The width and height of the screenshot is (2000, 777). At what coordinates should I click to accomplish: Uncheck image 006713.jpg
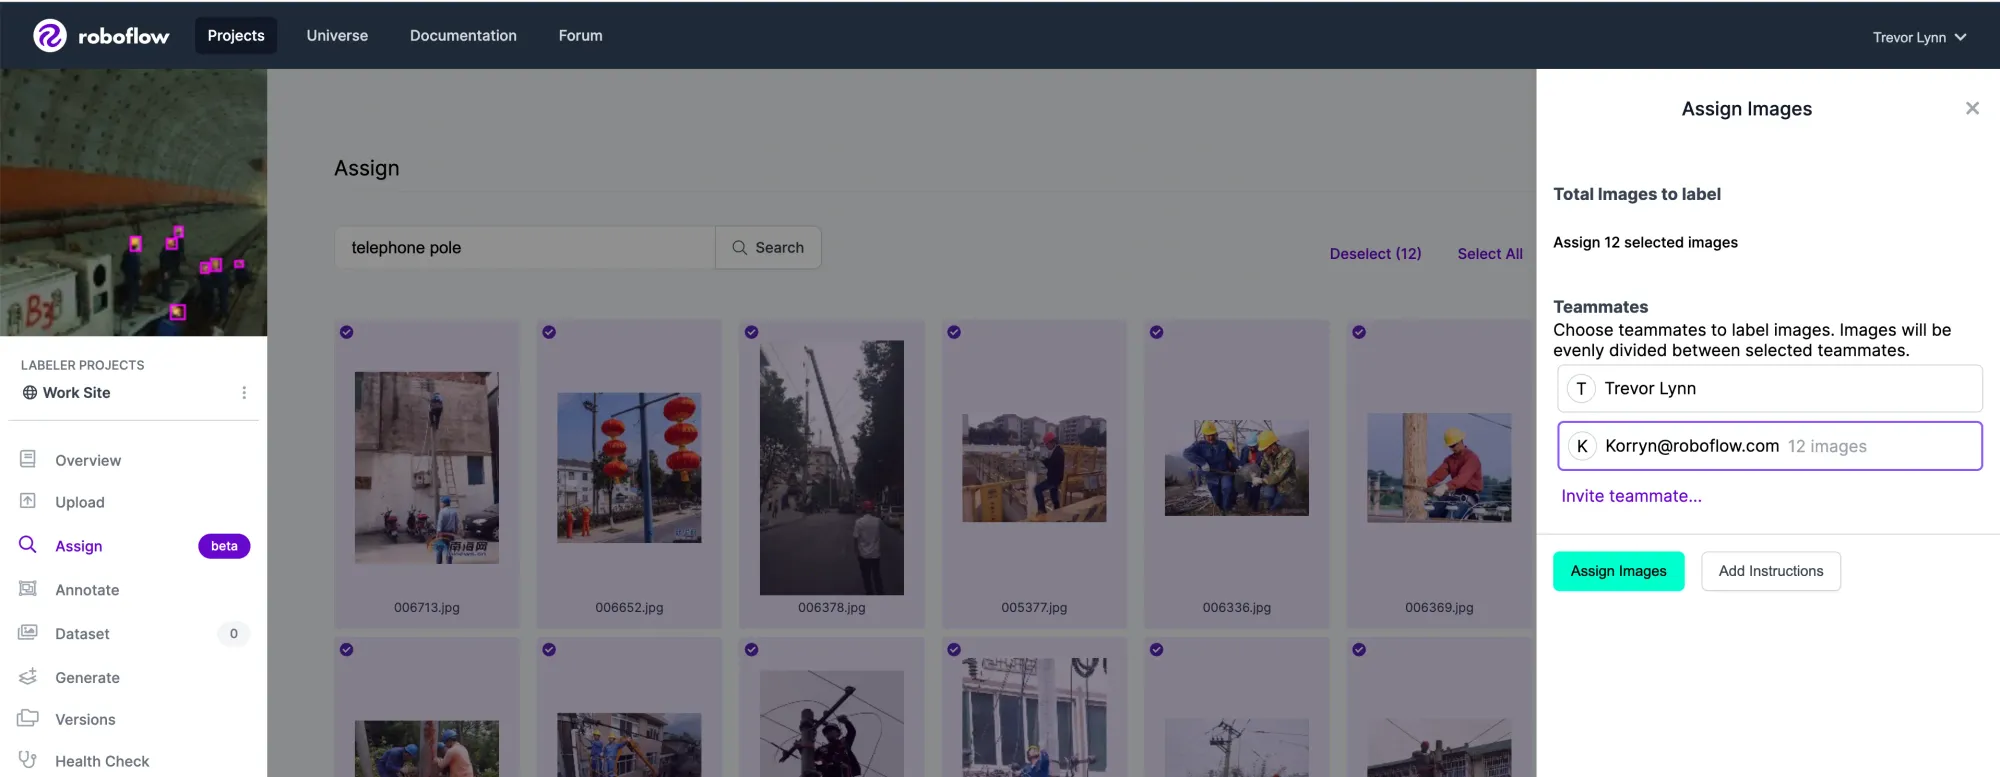(347, 332)
